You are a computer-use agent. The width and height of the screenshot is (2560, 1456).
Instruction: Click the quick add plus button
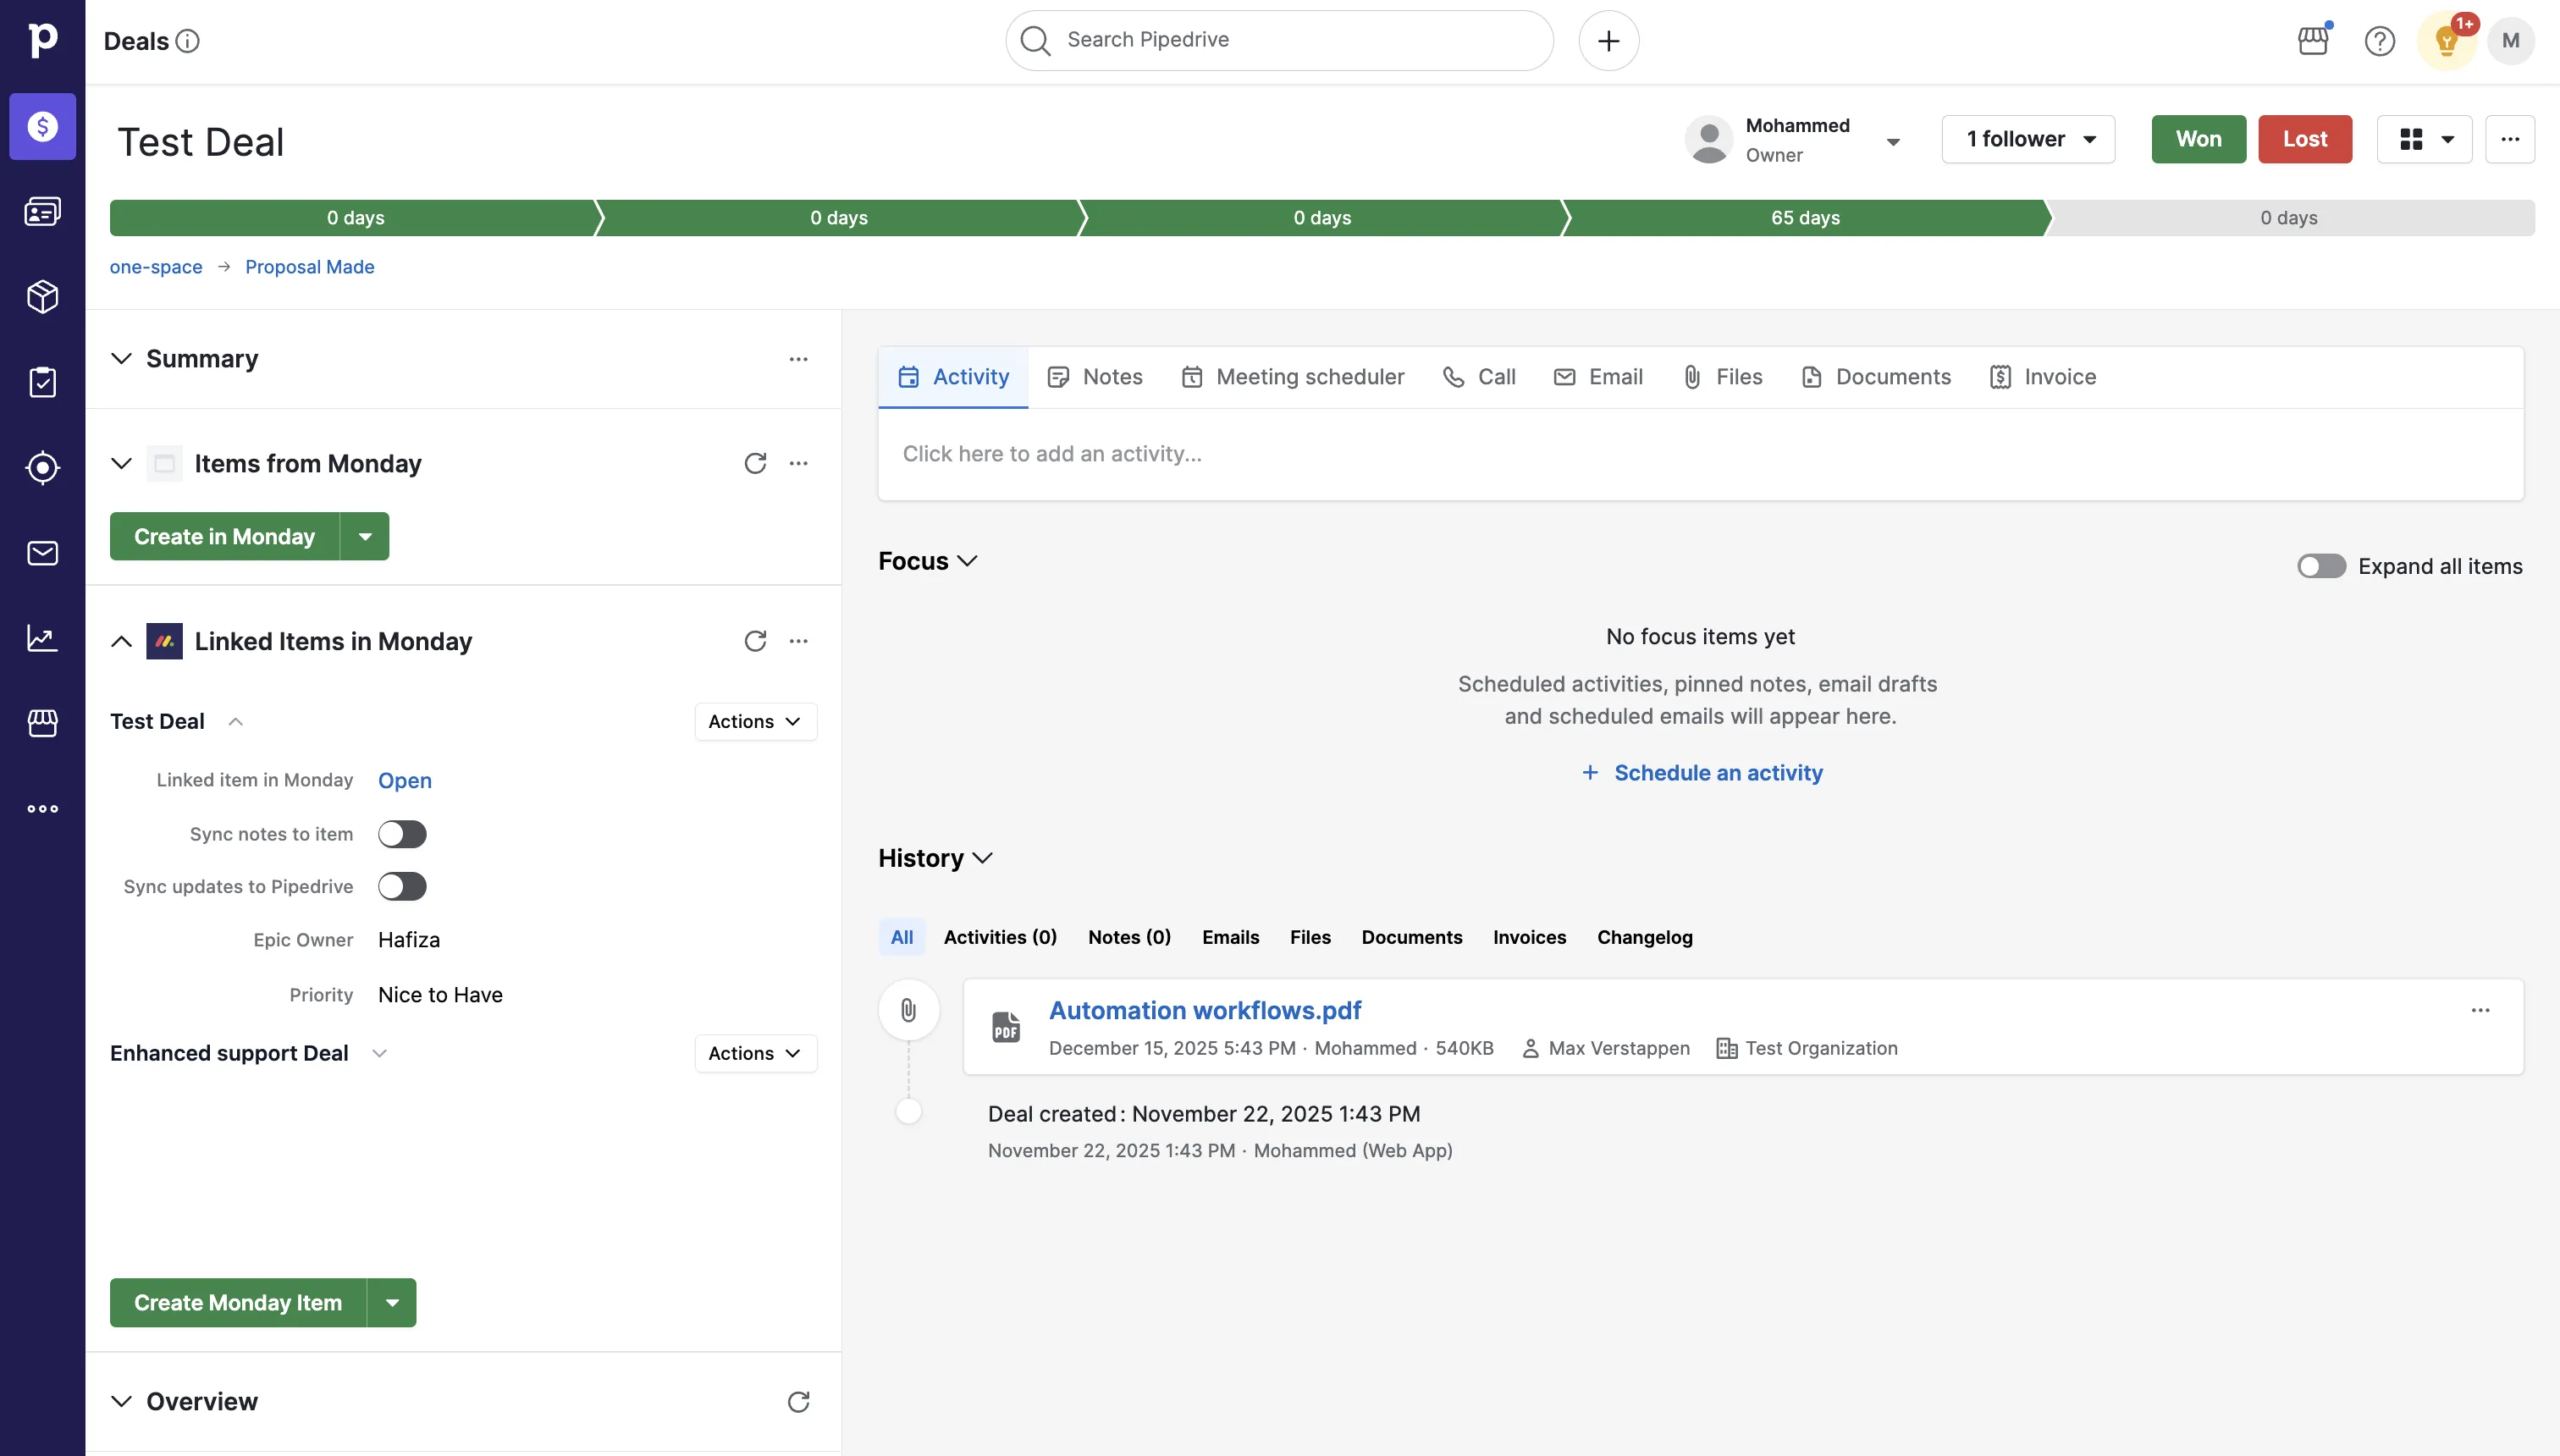coord(1608,41)
